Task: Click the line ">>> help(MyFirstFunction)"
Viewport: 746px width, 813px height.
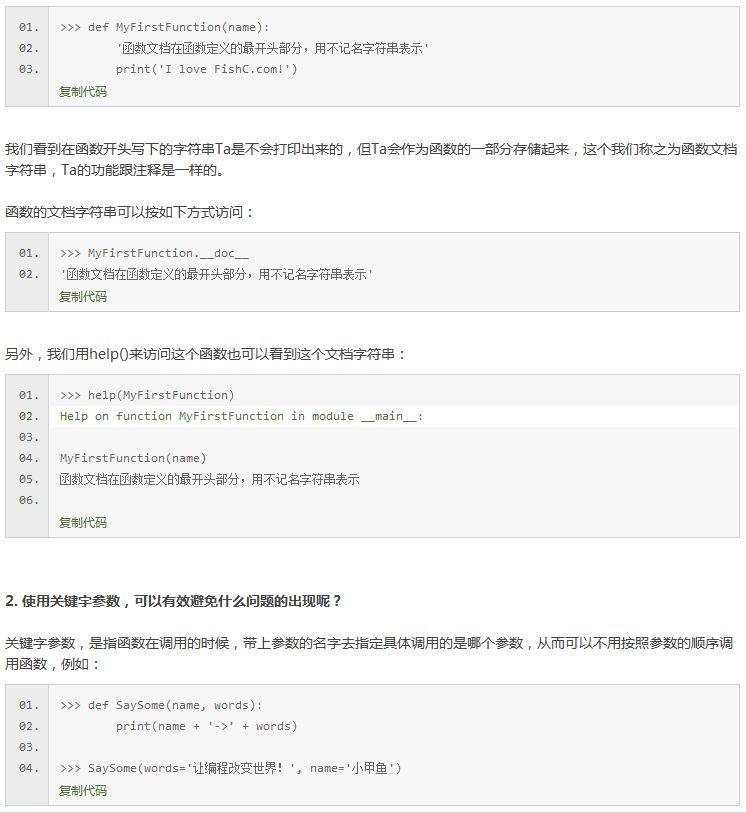Action: tap(147, 395)
